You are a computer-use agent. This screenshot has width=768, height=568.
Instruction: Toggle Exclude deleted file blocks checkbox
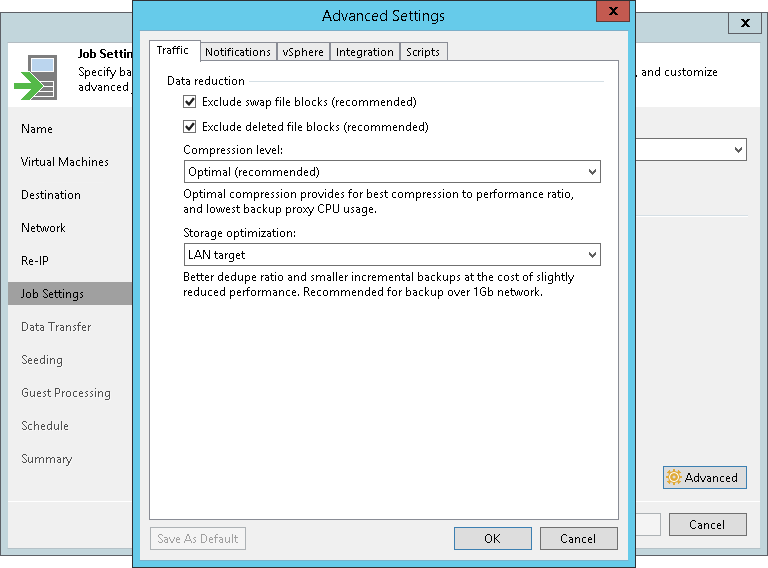[x=190, y=127]
